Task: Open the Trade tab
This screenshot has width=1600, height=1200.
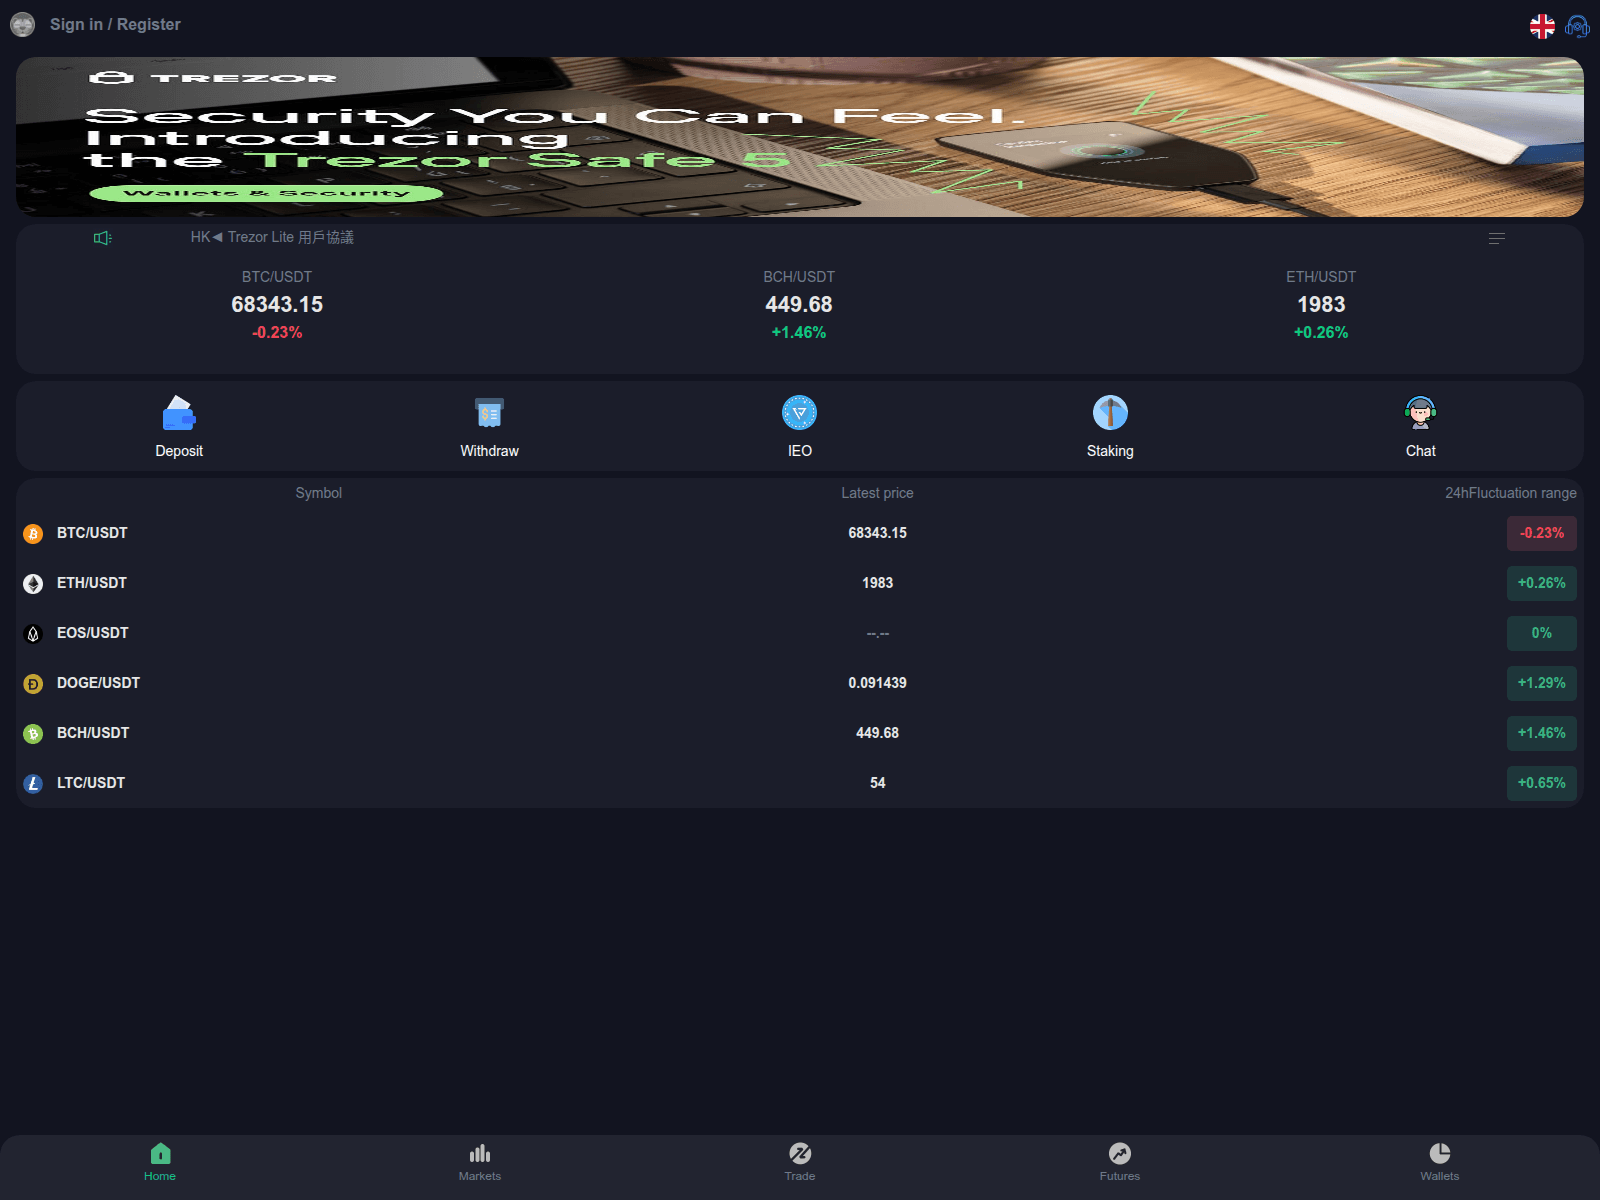Action: click(x=800, y=1163)
